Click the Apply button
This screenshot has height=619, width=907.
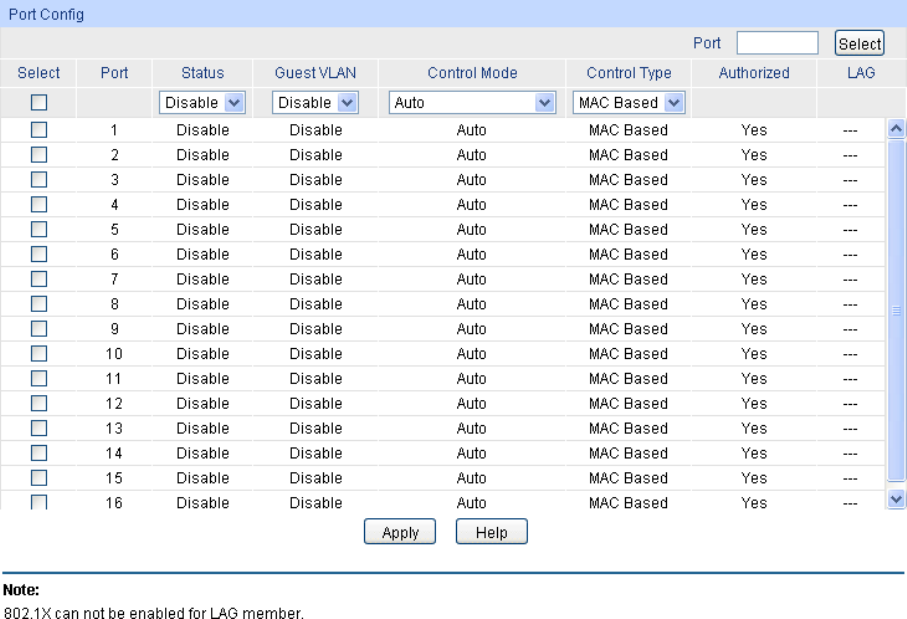(400, 533)
